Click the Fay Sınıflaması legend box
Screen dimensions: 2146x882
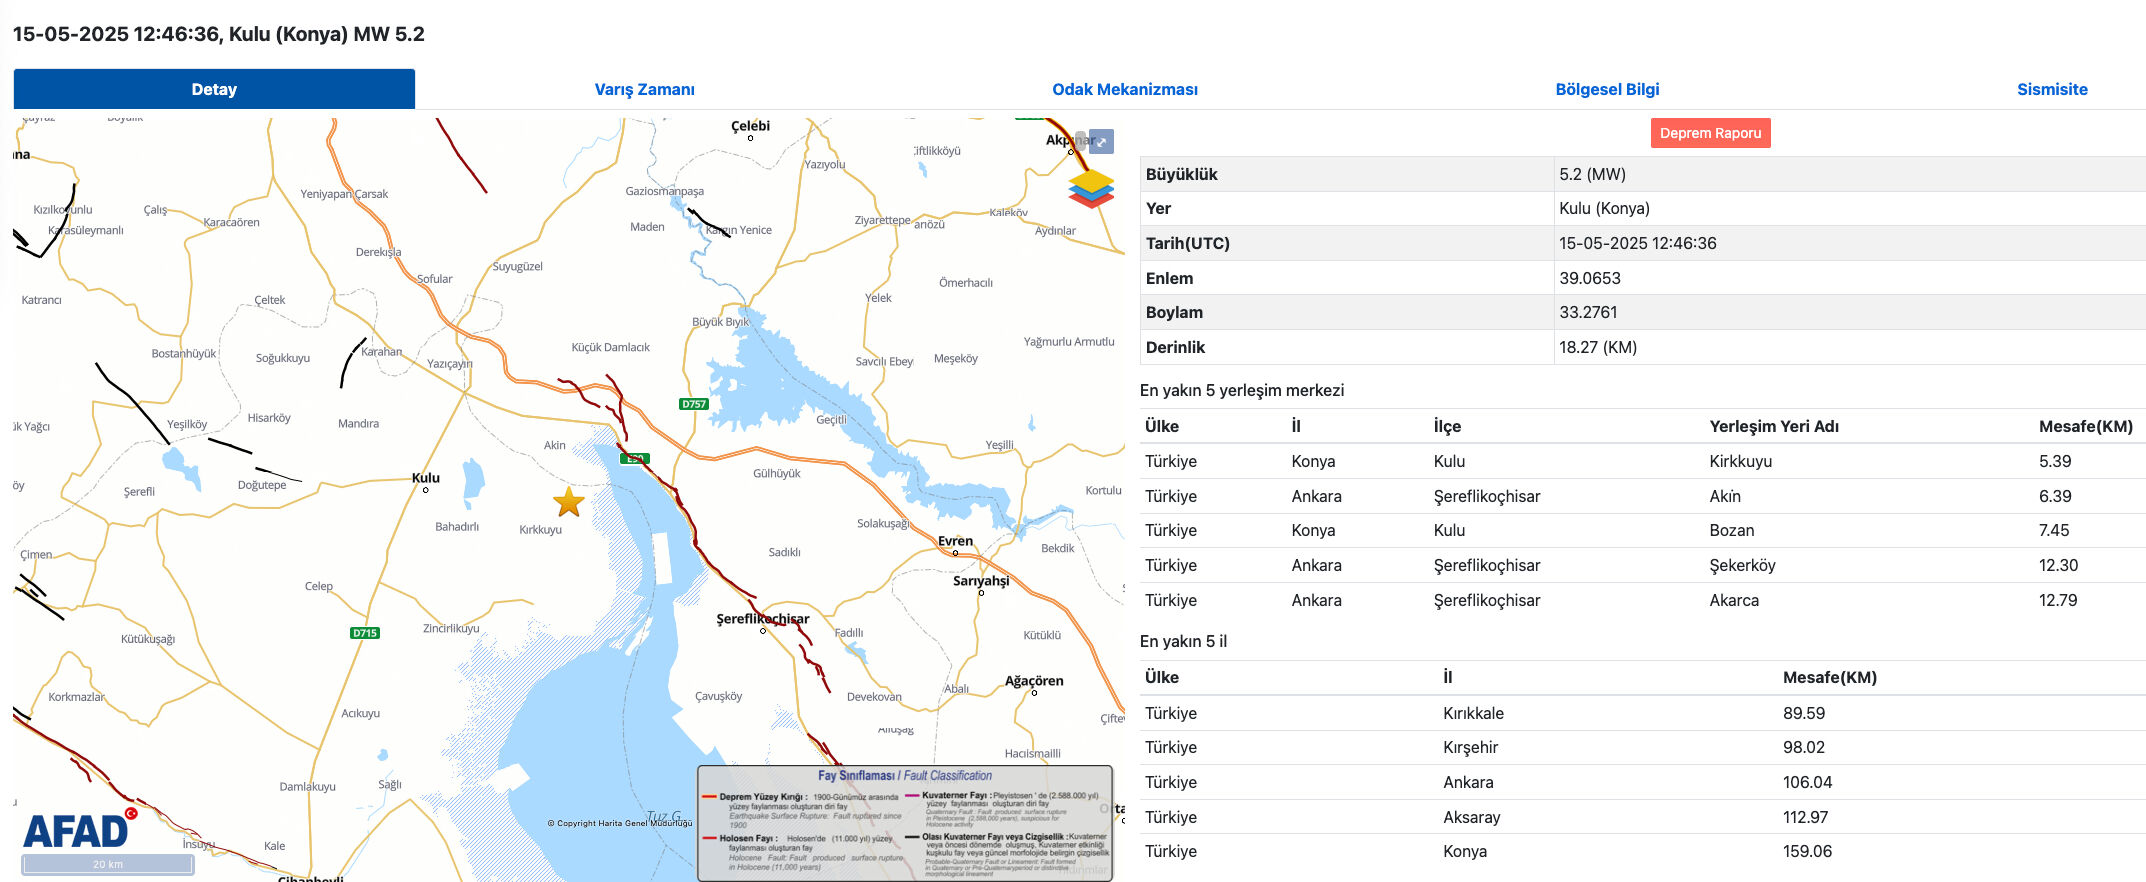pyautogui.click(x=904, y=822)
